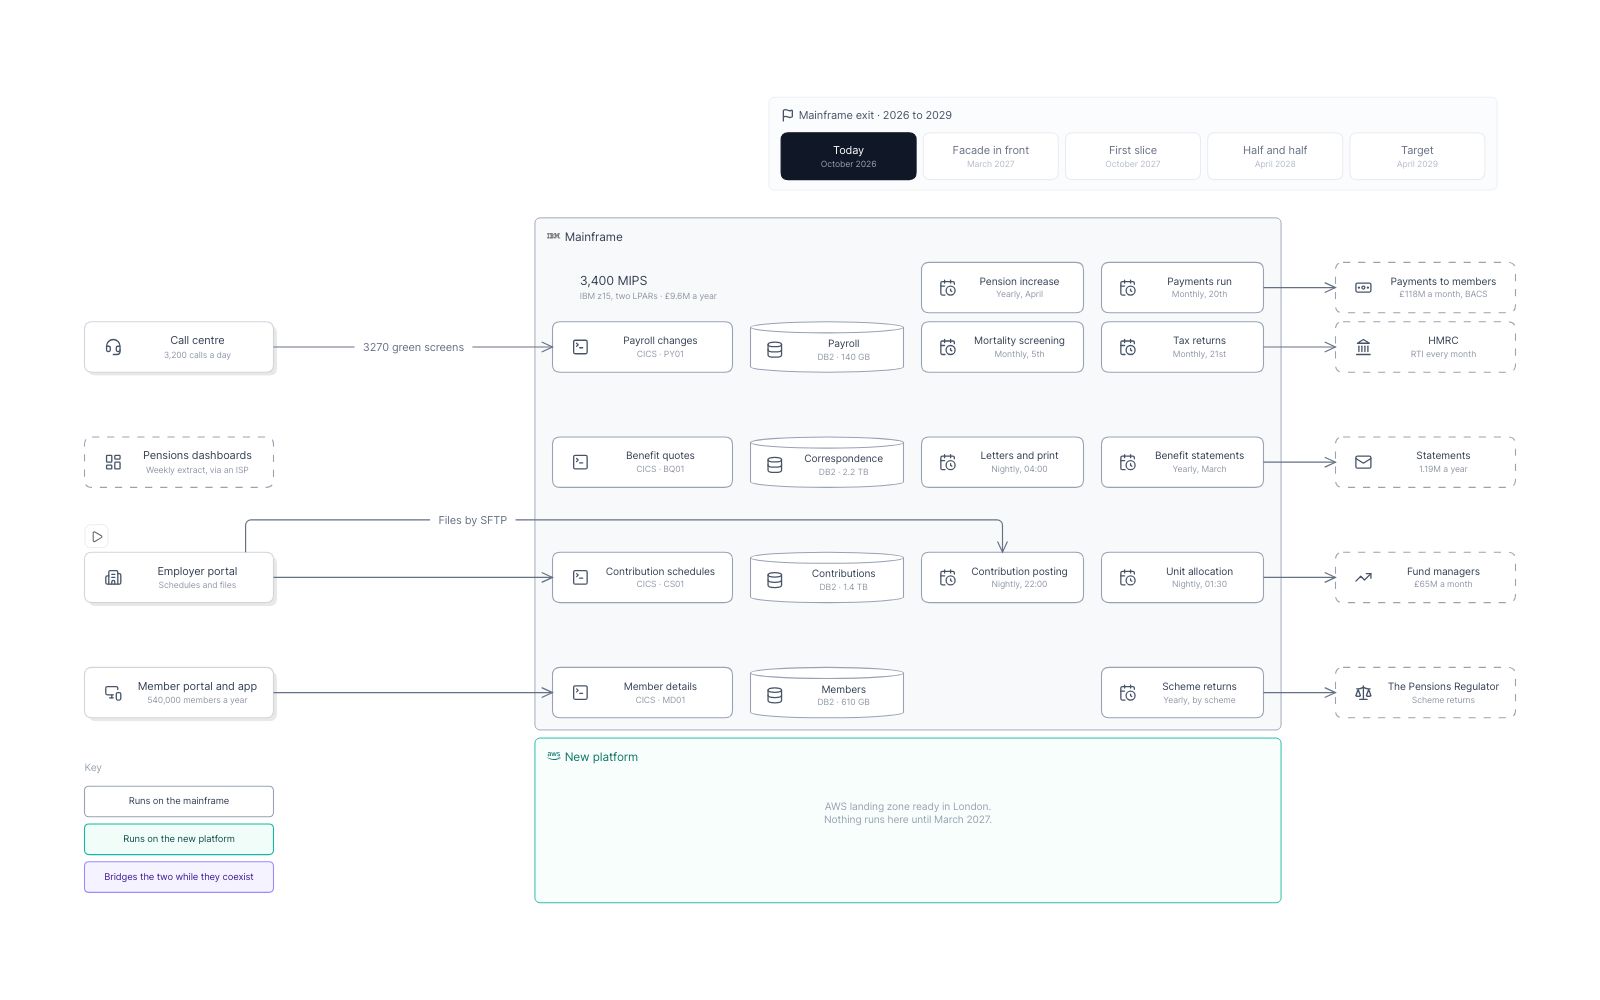The image size is (1600, 1000).
Task: Click the banknote icon on Payments to members
Action: [1363, 288]
